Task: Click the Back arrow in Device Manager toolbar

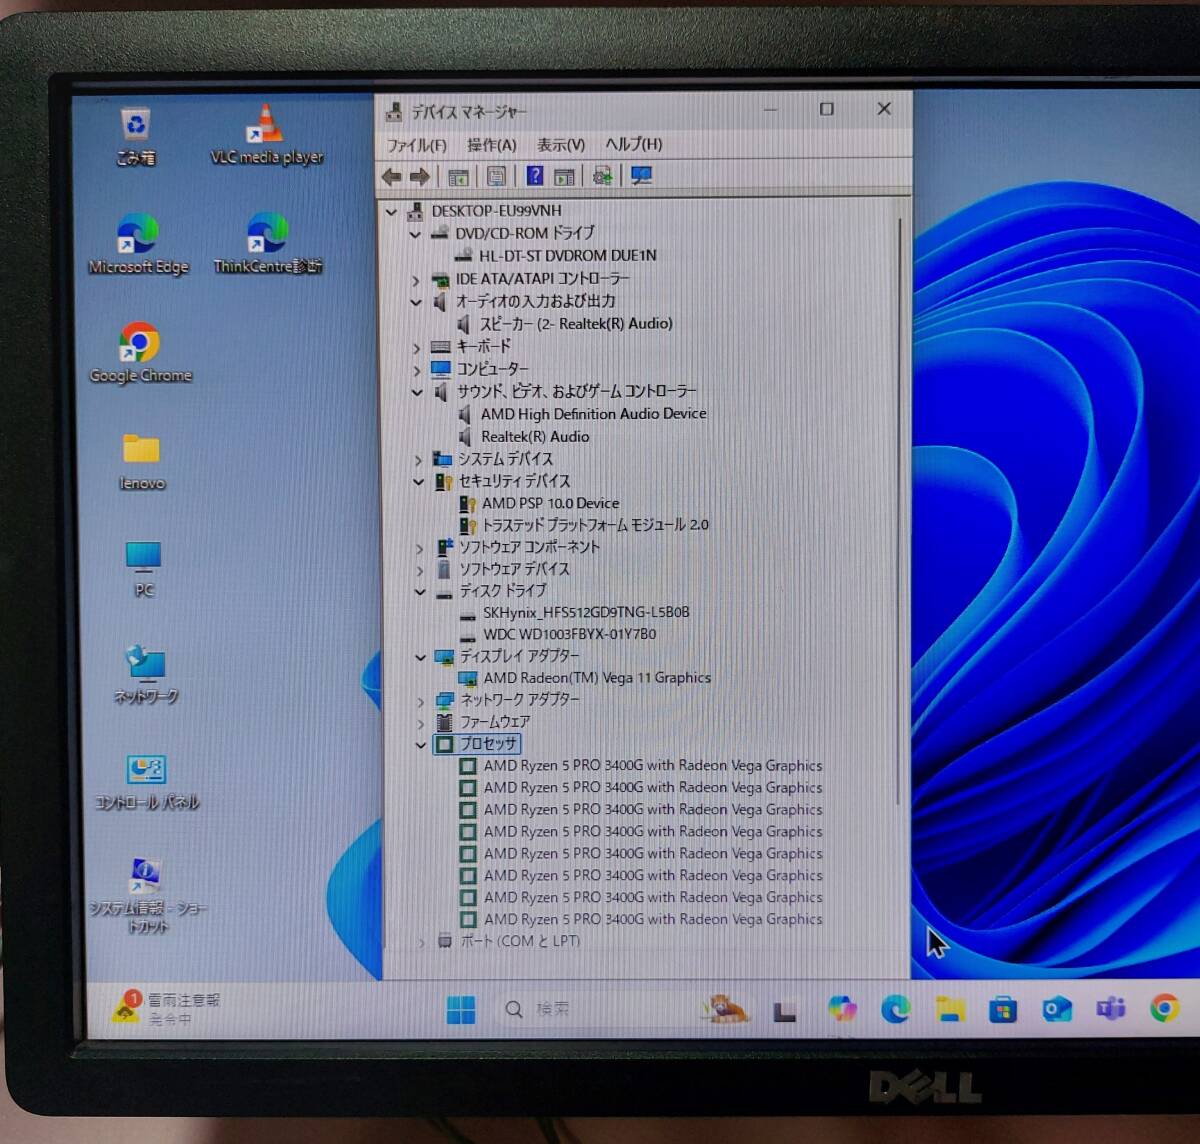Action: click(391, 177)
